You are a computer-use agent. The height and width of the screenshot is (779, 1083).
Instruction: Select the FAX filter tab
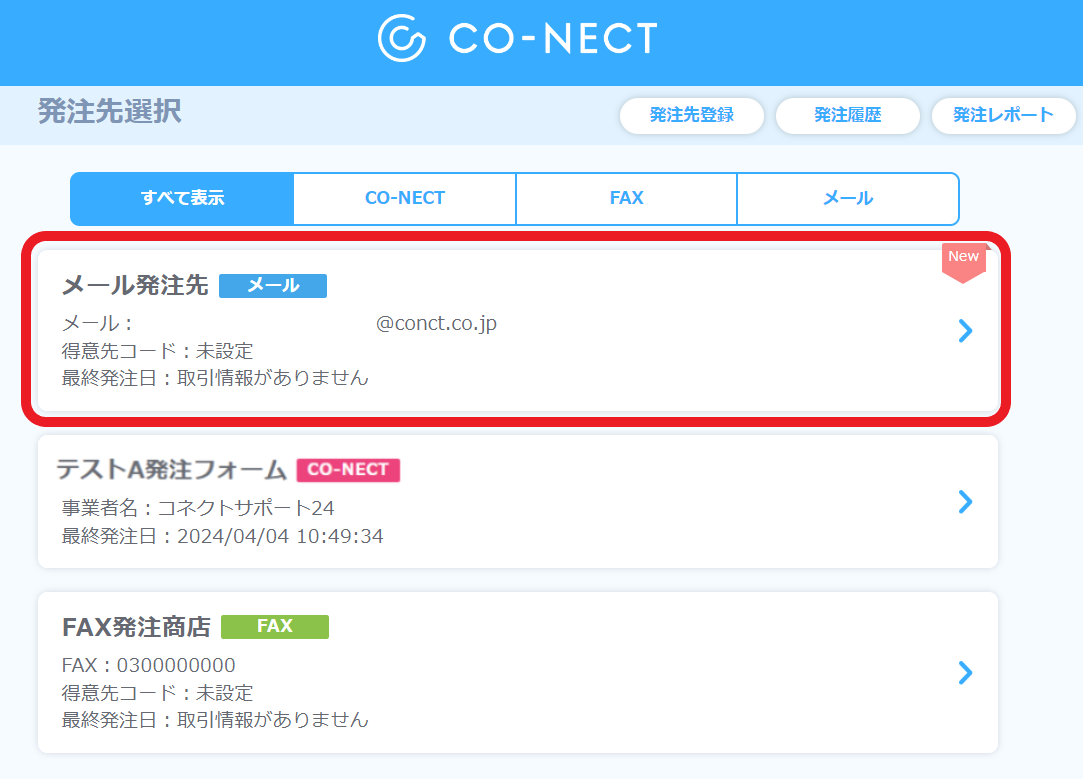point(626,198)
